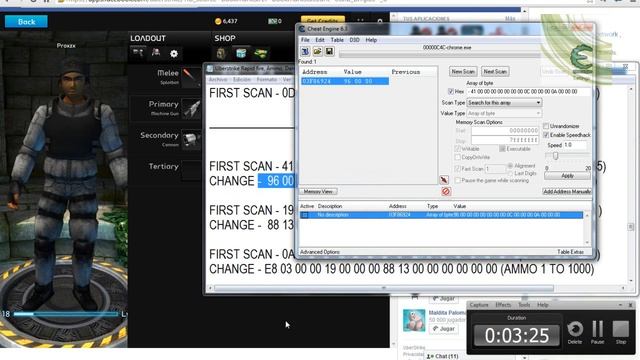Click the Primary machine gun slot icon

click(191, 109)
